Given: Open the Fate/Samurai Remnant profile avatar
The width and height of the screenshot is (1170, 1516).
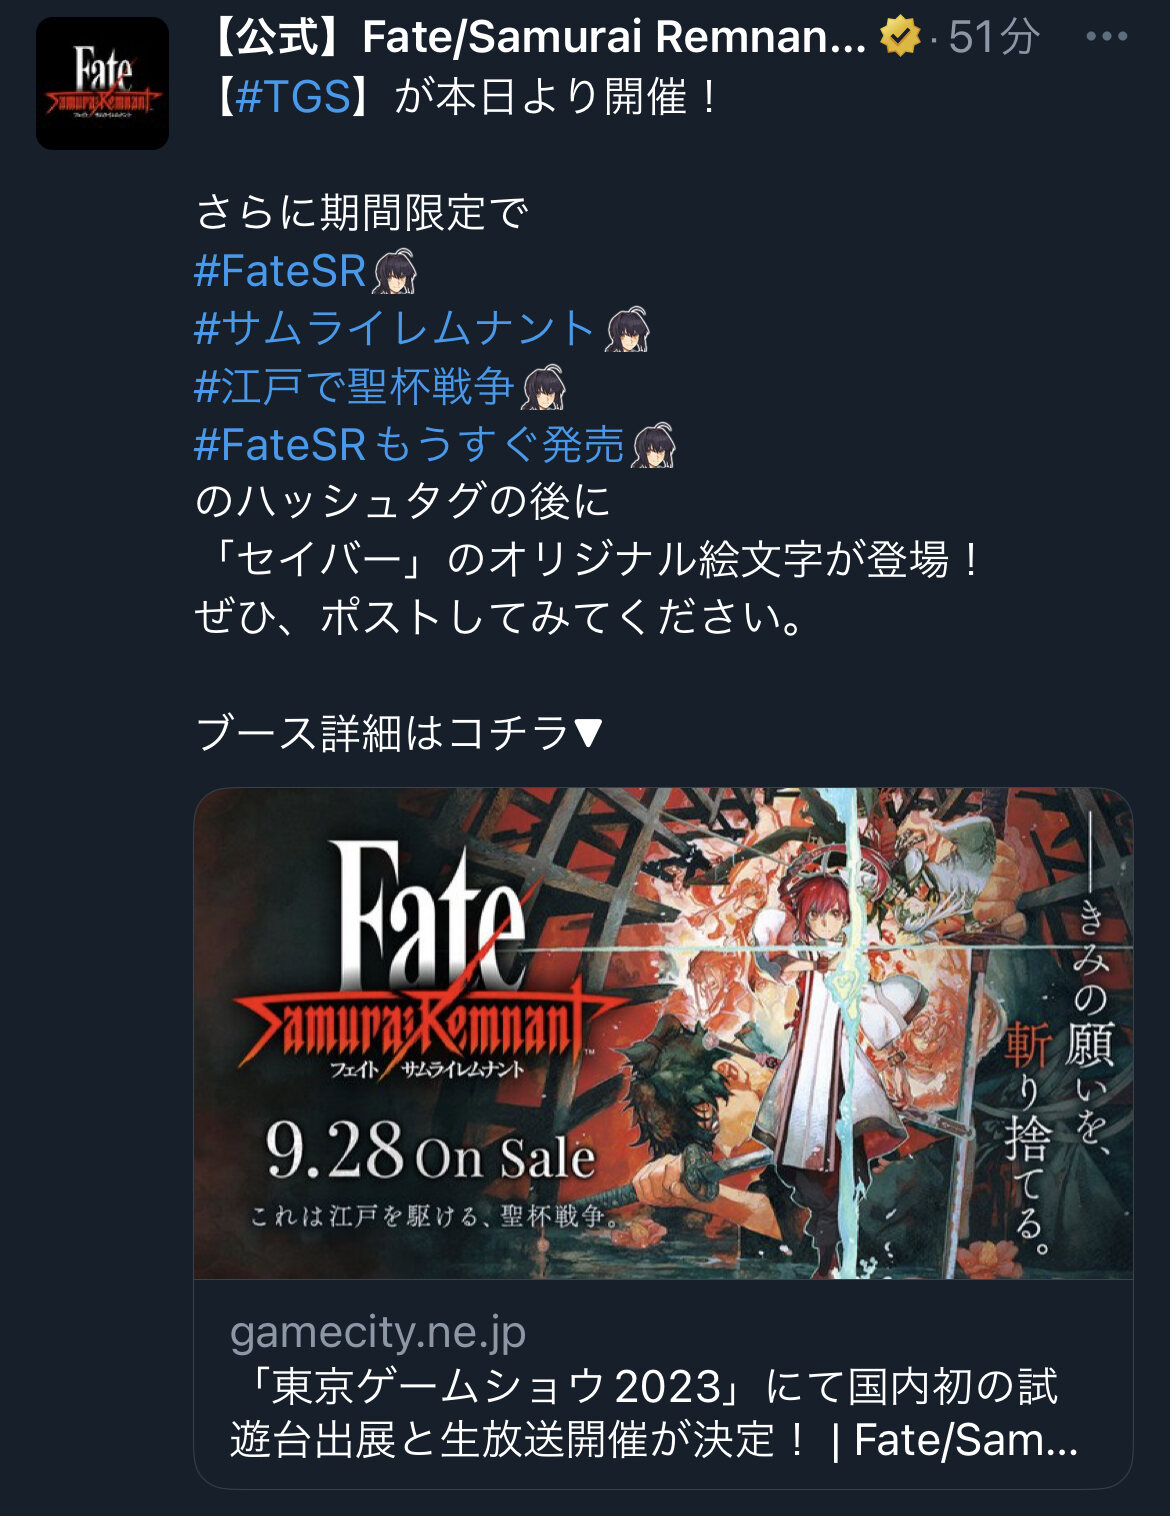Looking at the screenshot, I should click(102, 83).
